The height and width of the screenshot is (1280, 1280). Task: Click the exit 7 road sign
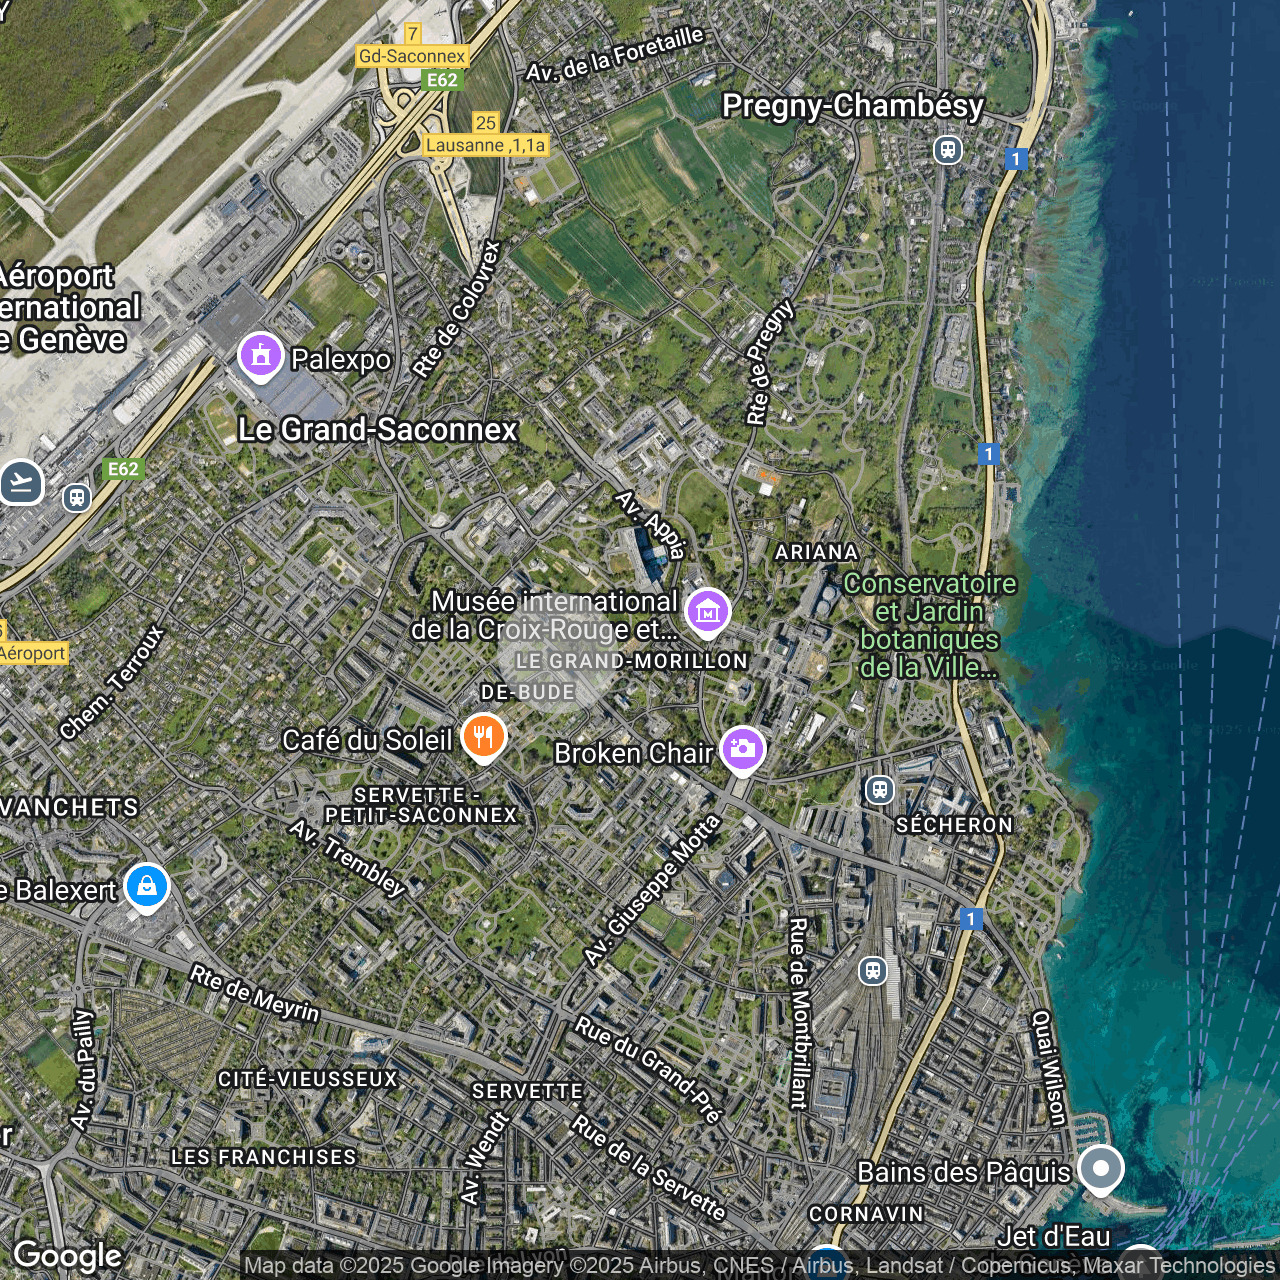point(413,34)
